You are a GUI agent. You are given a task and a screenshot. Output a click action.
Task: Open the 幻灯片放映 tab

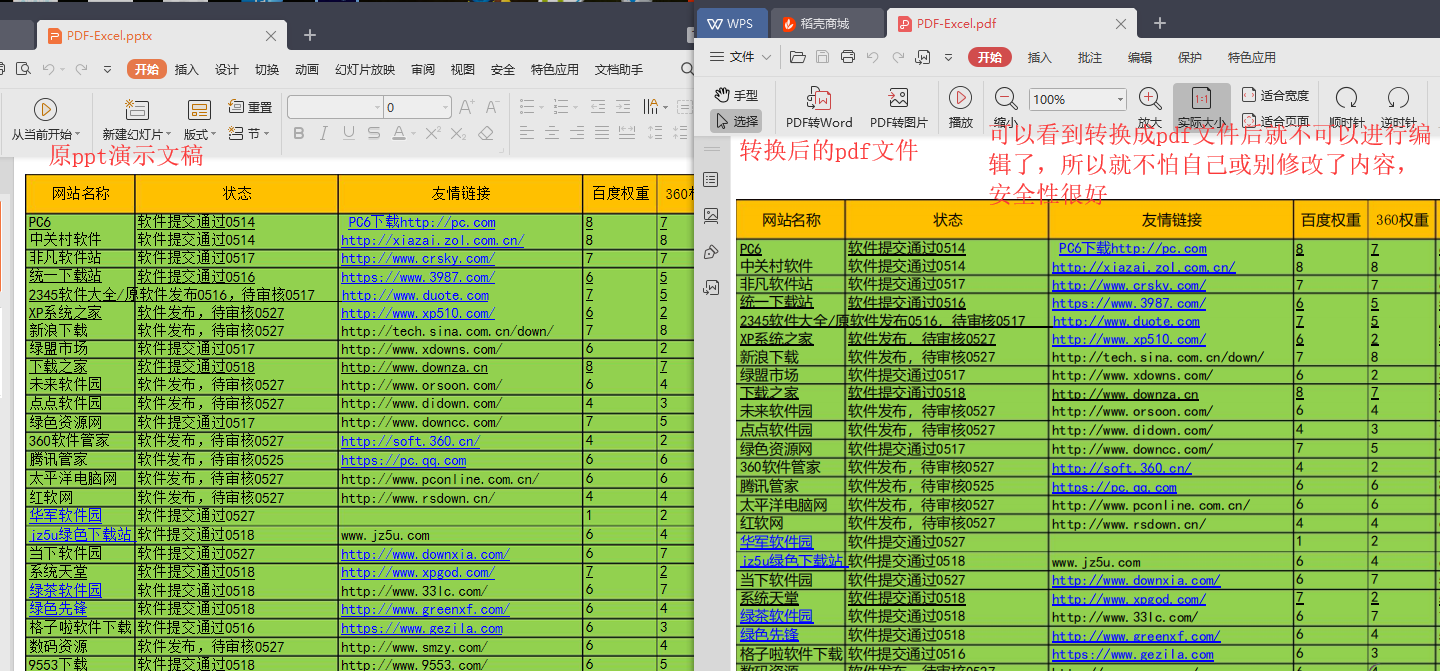point(365,69)
